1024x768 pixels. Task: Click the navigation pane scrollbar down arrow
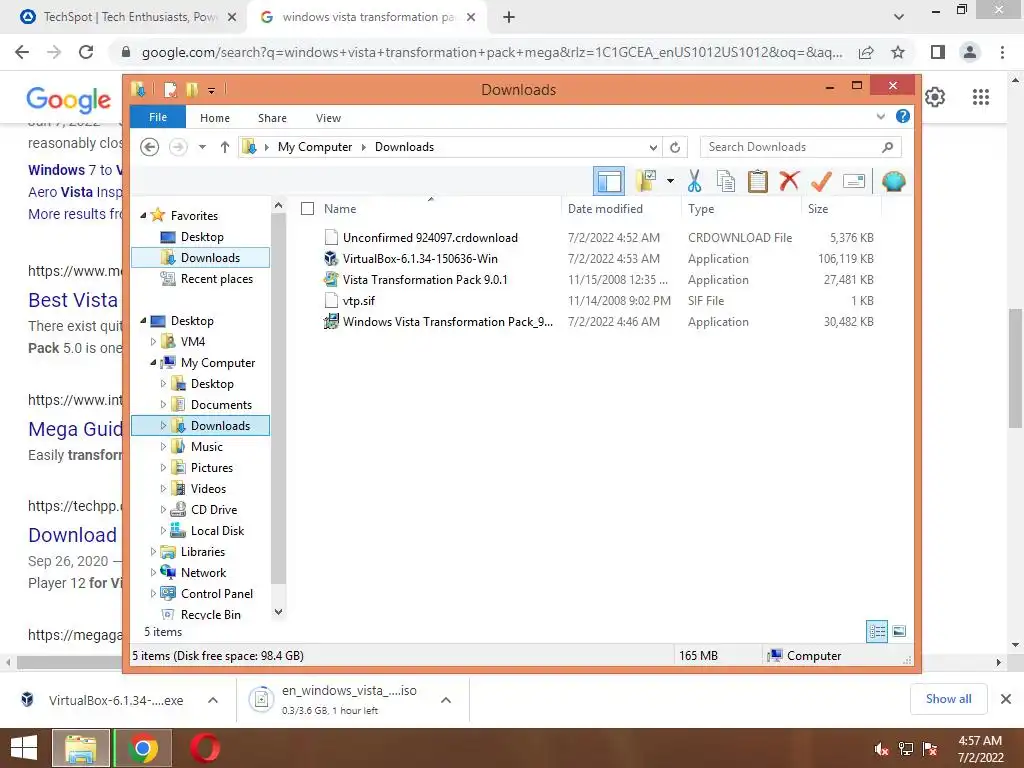278,612
